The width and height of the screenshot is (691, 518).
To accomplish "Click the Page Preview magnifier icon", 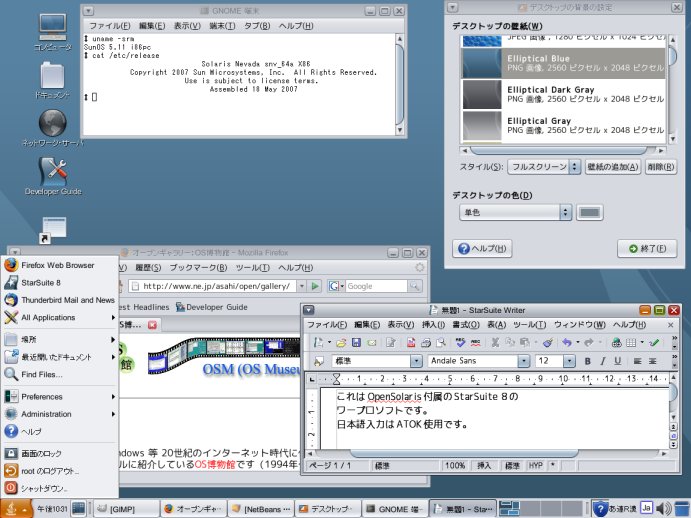I will [x=441, y=343].
